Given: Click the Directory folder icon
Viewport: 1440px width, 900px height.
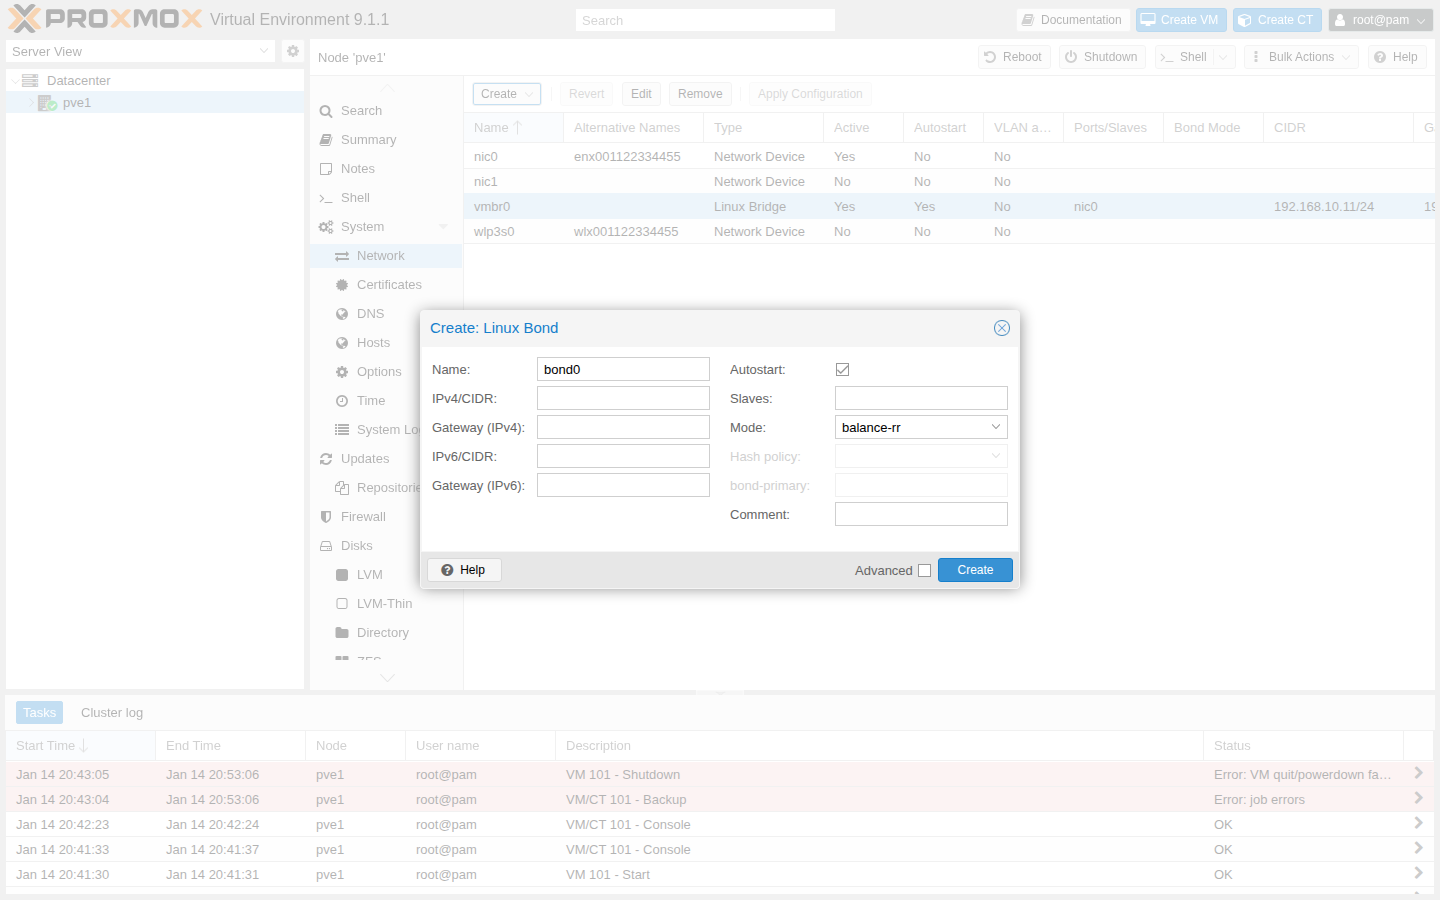Looking at the screenshot, I should click(x=342, y=633).
